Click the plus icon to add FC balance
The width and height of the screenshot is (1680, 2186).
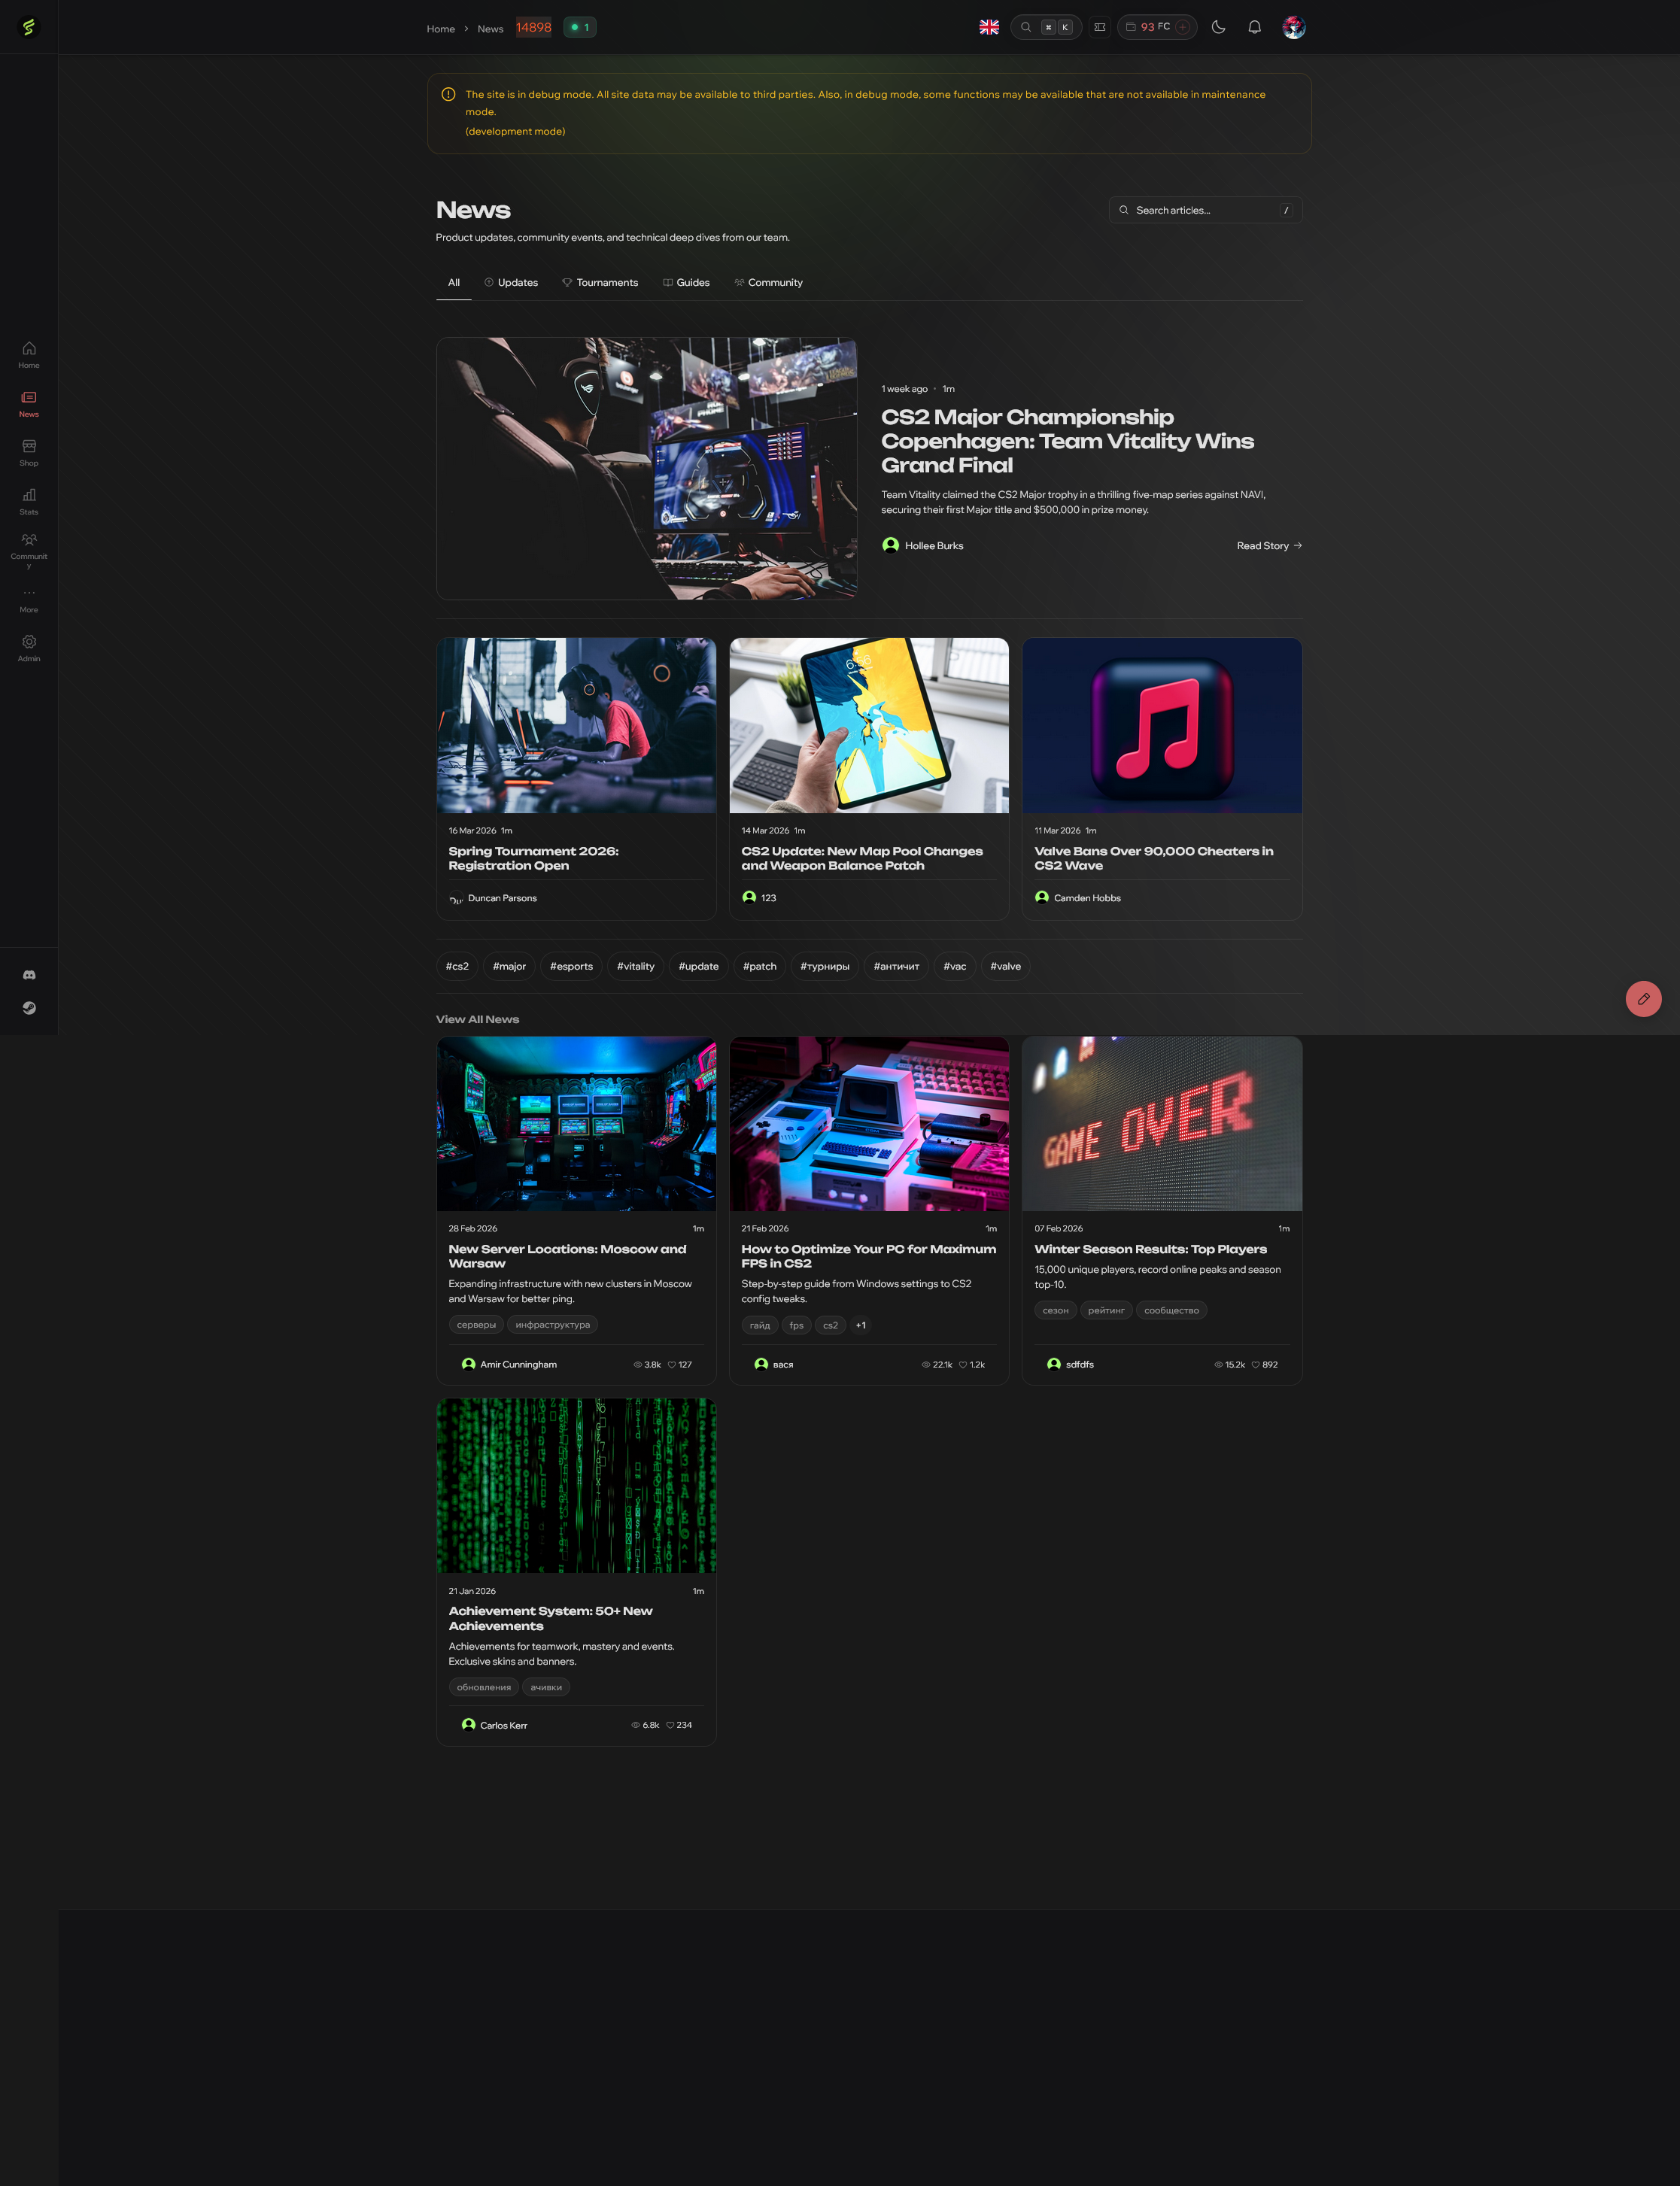pos(1183,28)
